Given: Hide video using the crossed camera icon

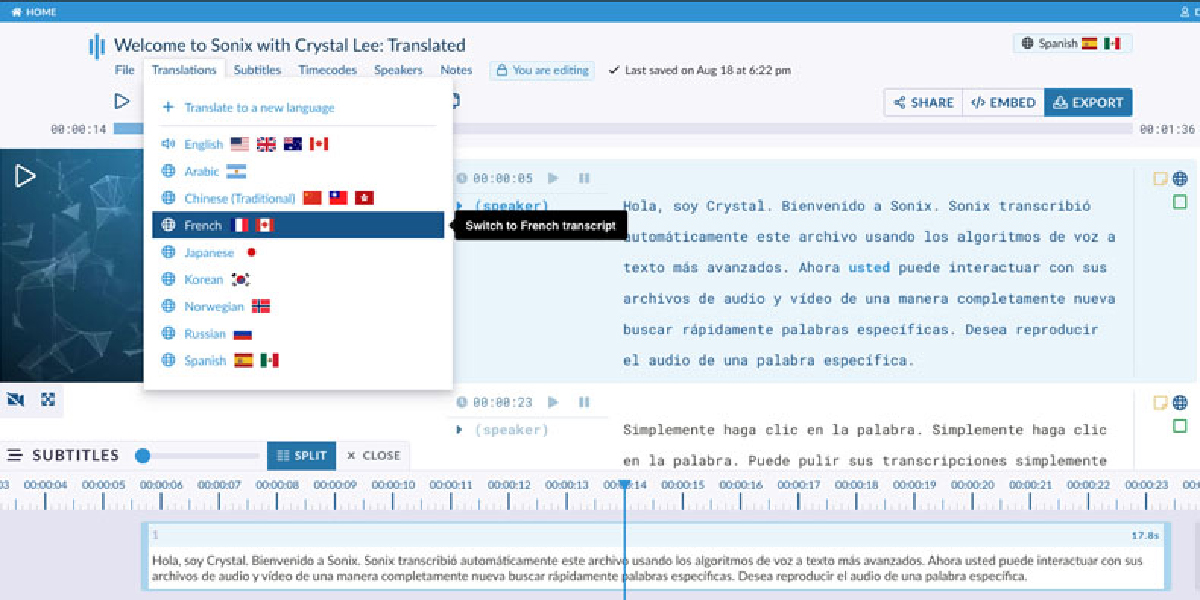Looking at the screenshot, I should (x=16, y=400).
